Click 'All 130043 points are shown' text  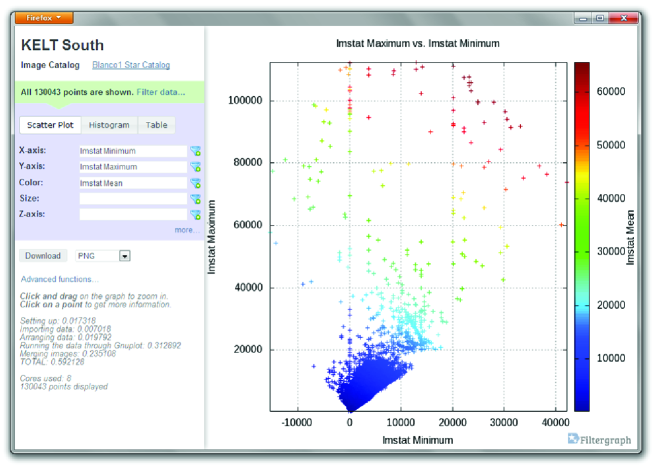tap(77, 92)
